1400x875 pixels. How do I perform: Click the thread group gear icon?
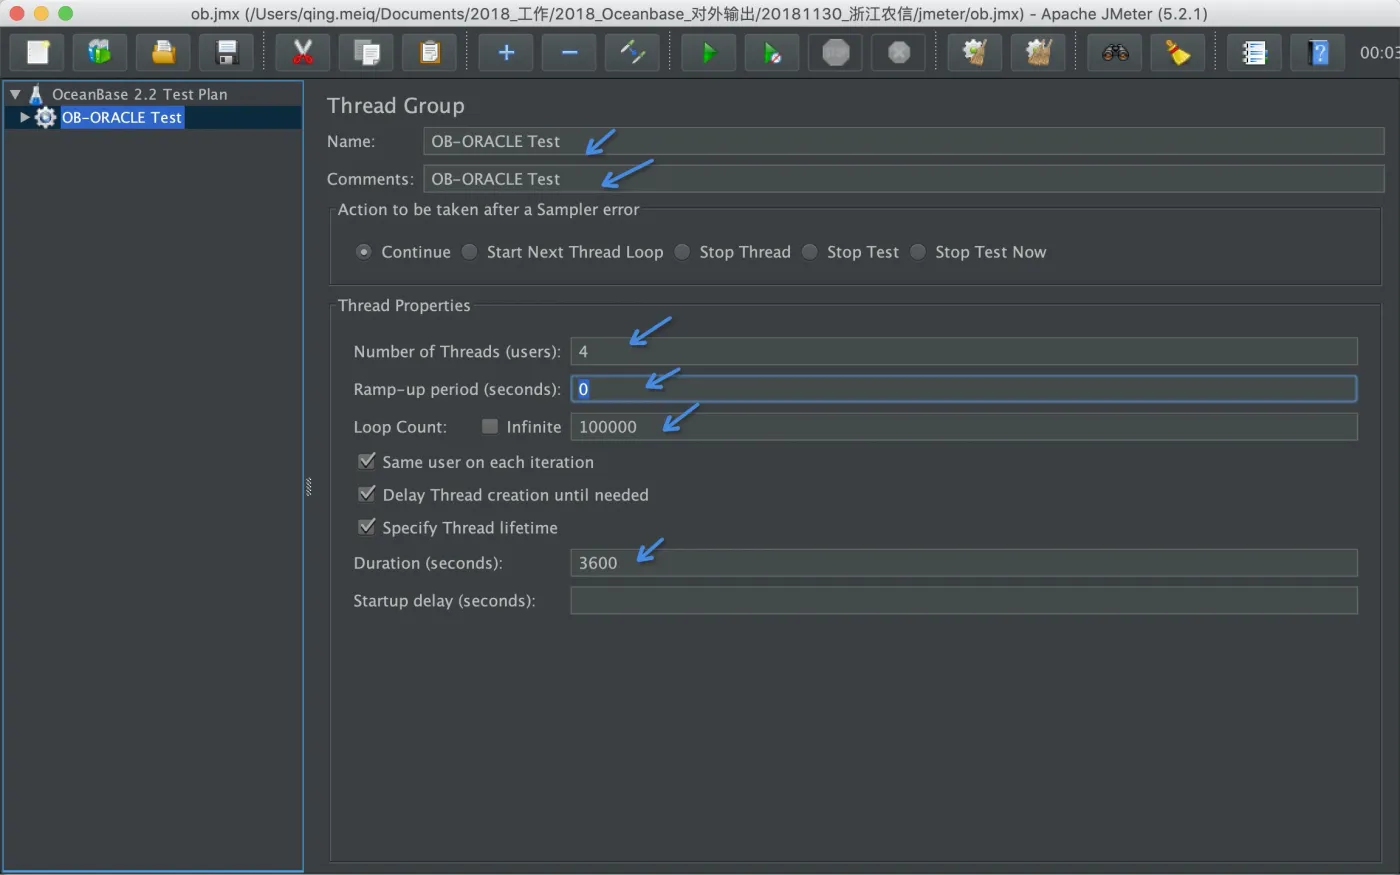click(46, 118)
